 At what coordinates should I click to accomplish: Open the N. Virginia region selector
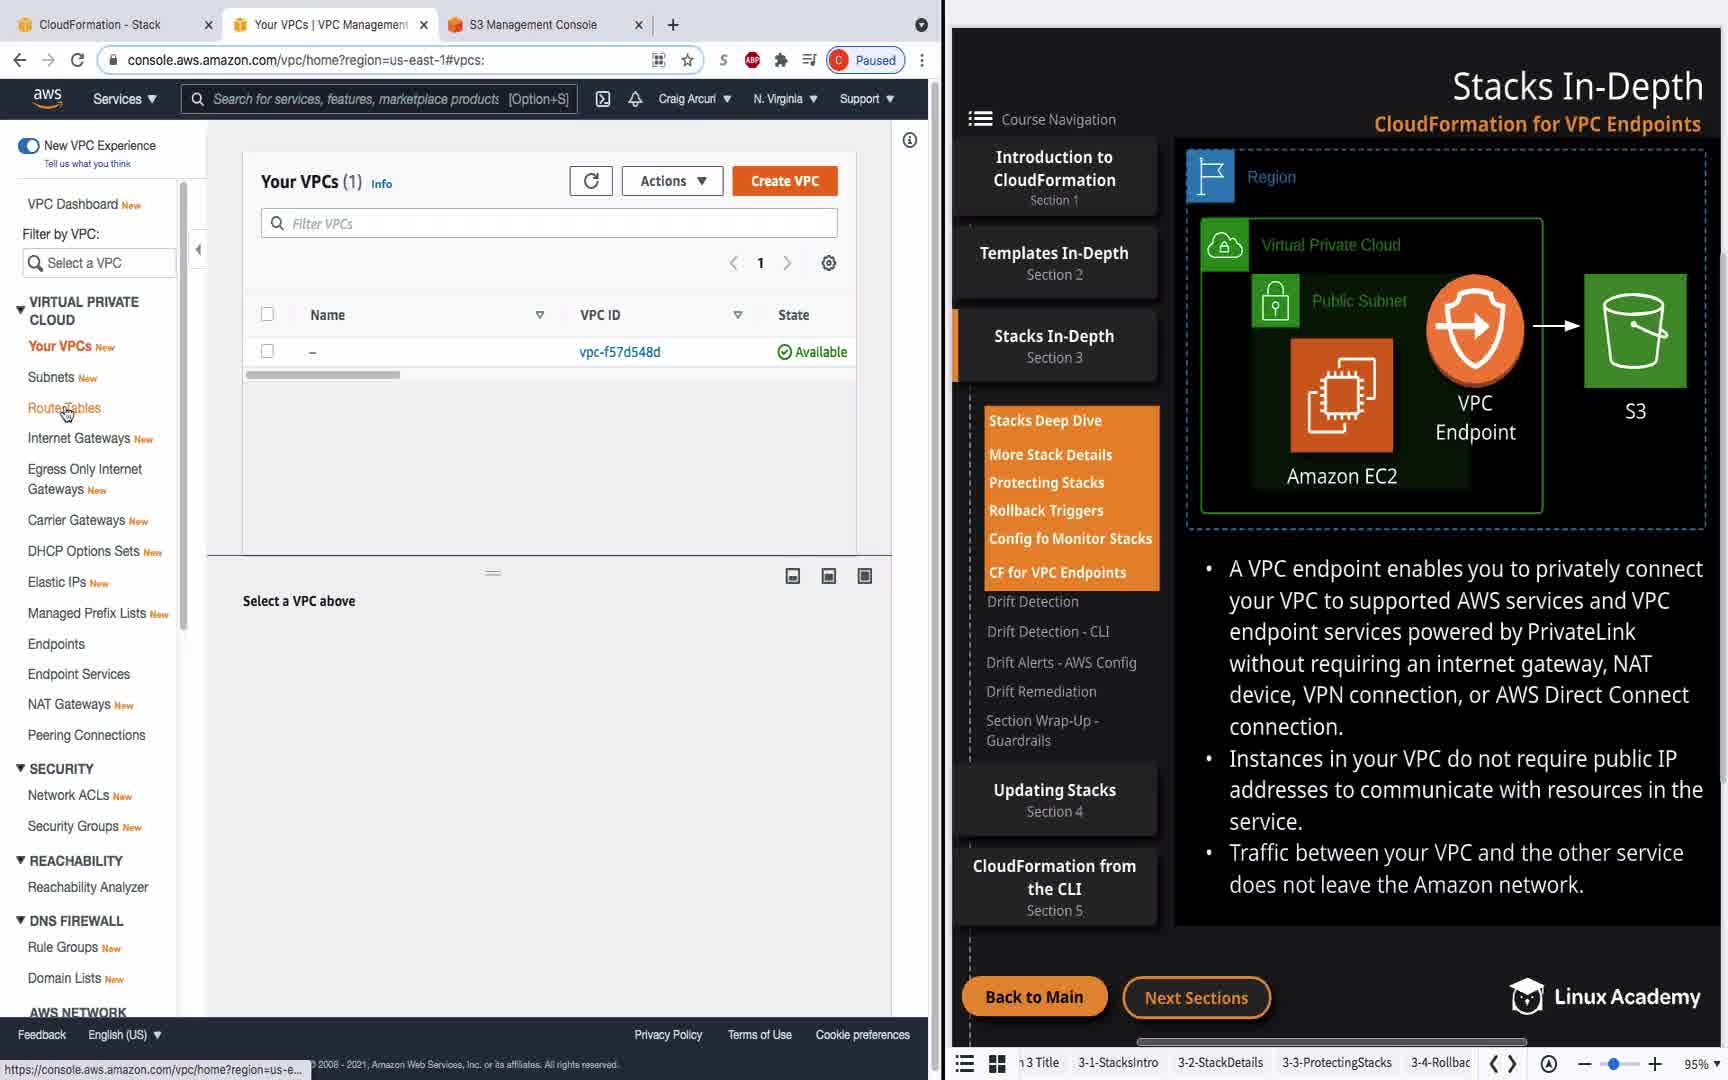786,99
